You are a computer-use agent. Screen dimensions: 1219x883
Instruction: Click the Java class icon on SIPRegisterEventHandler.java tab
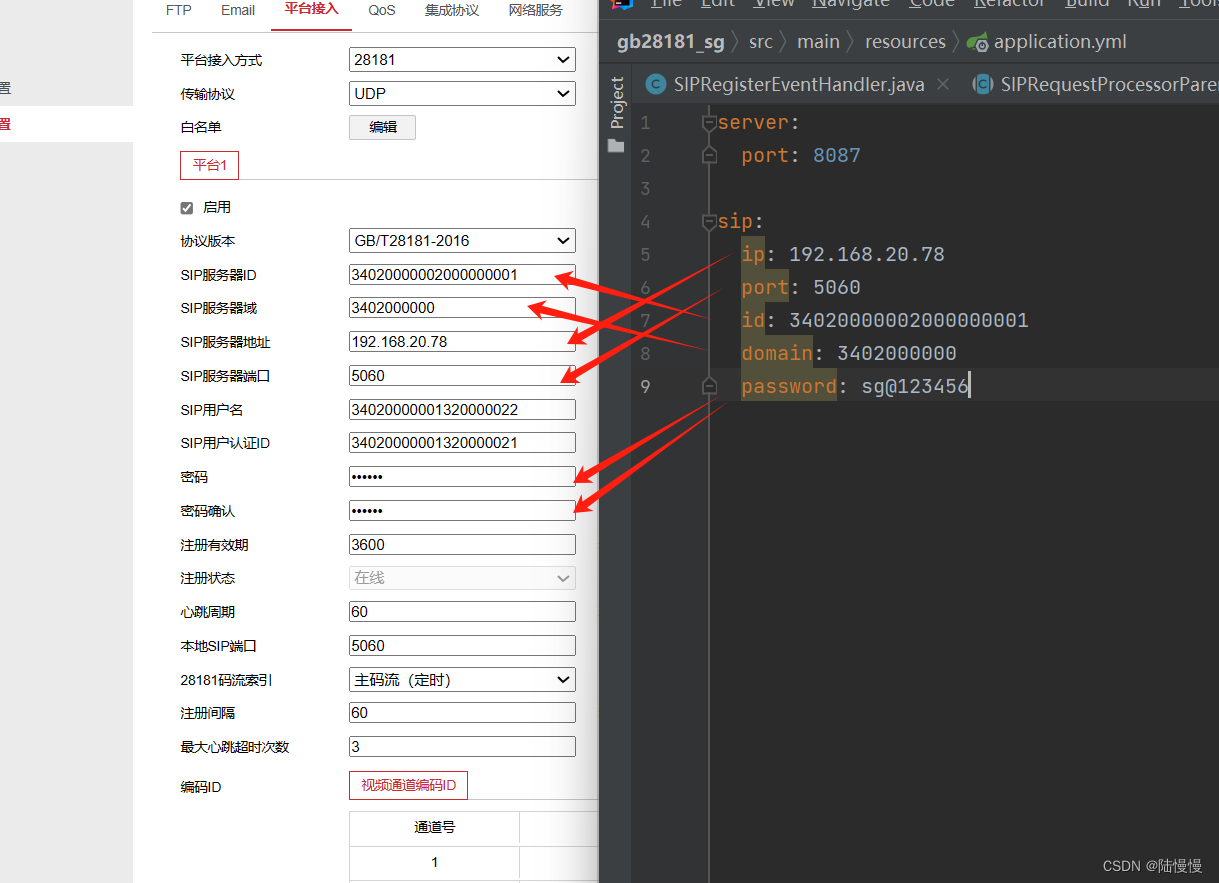pos(657,84)
